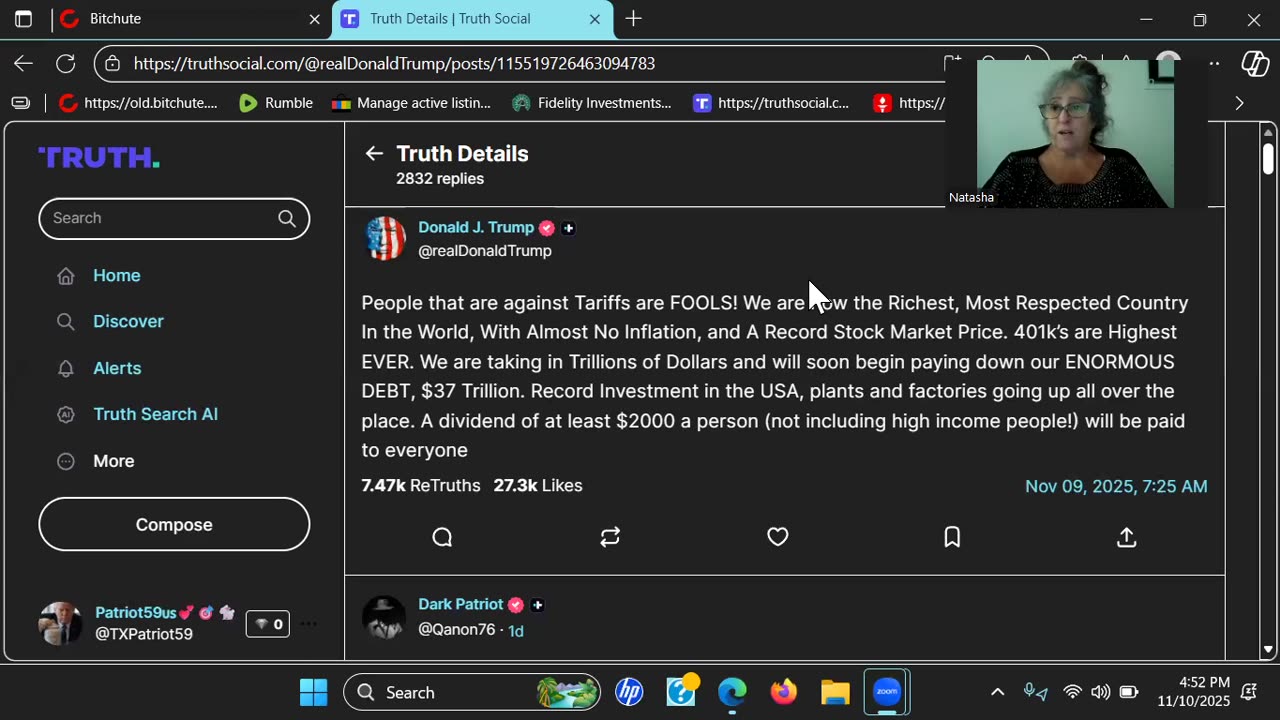Screen dimensions: 1280x720
Task: Open Dark Patriot's avatar picture
Action: click(x=384, y=617)
